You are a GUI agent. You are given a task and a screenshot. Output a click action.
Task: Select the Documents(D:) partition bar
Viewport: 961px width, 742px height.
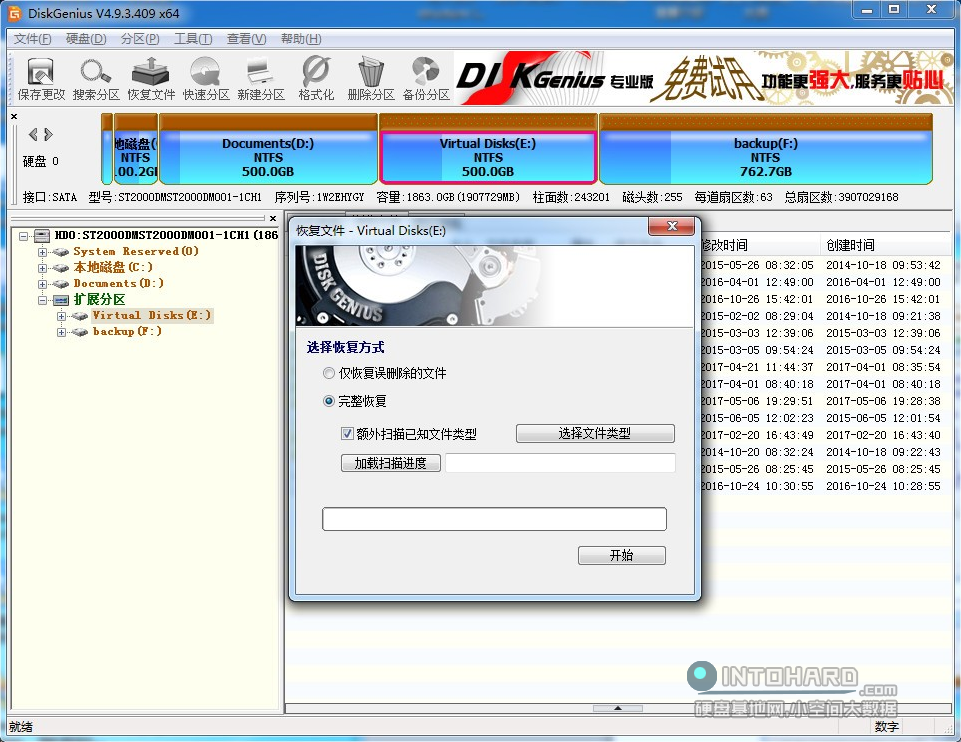[268, 157]
